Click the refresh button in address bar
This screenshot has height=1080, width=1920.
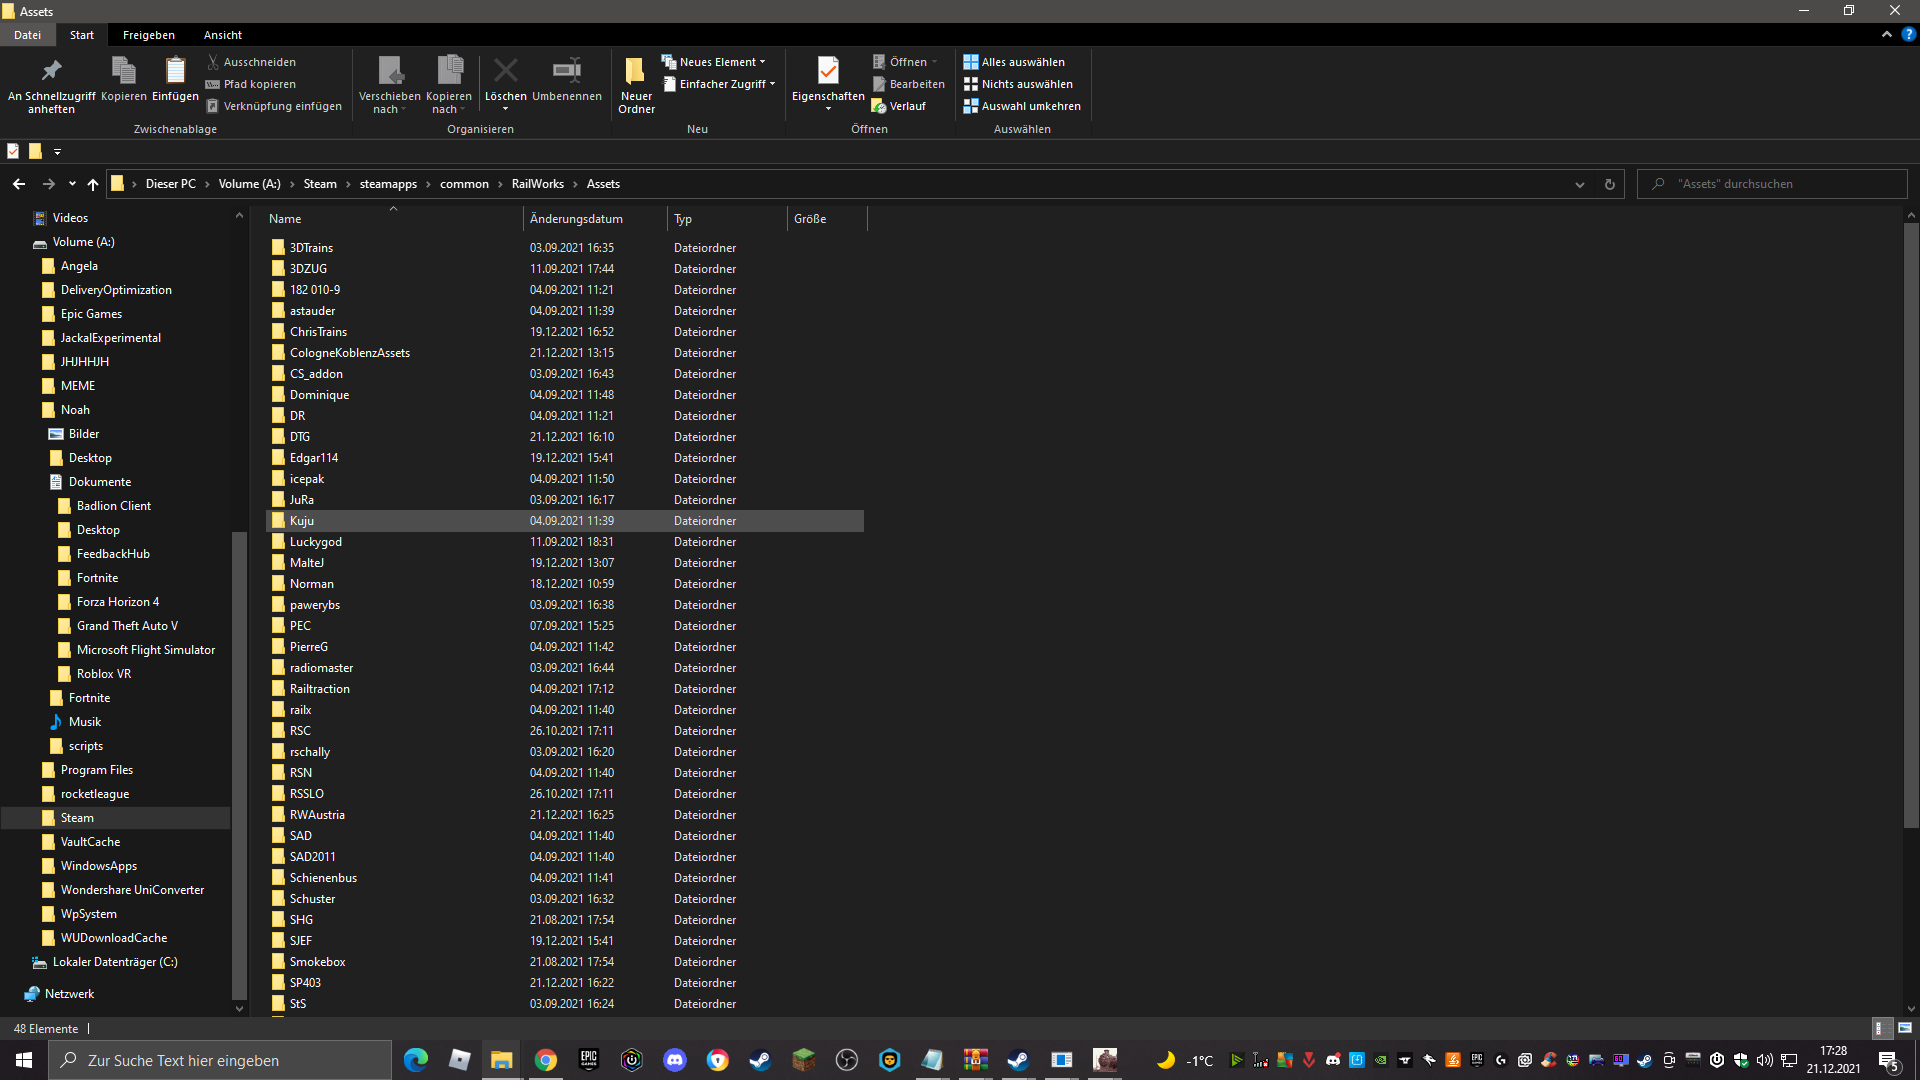[1609, 184]
